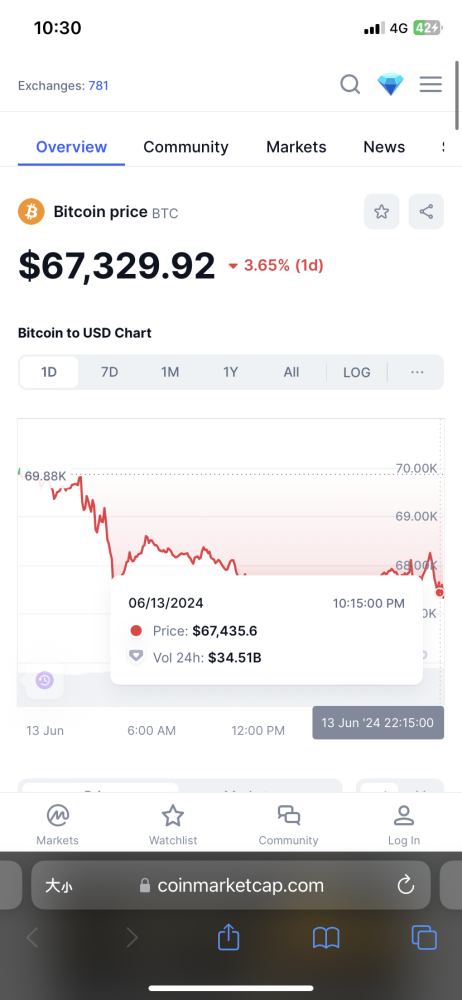Expand more chart options ellipsis

click(417, 372)
